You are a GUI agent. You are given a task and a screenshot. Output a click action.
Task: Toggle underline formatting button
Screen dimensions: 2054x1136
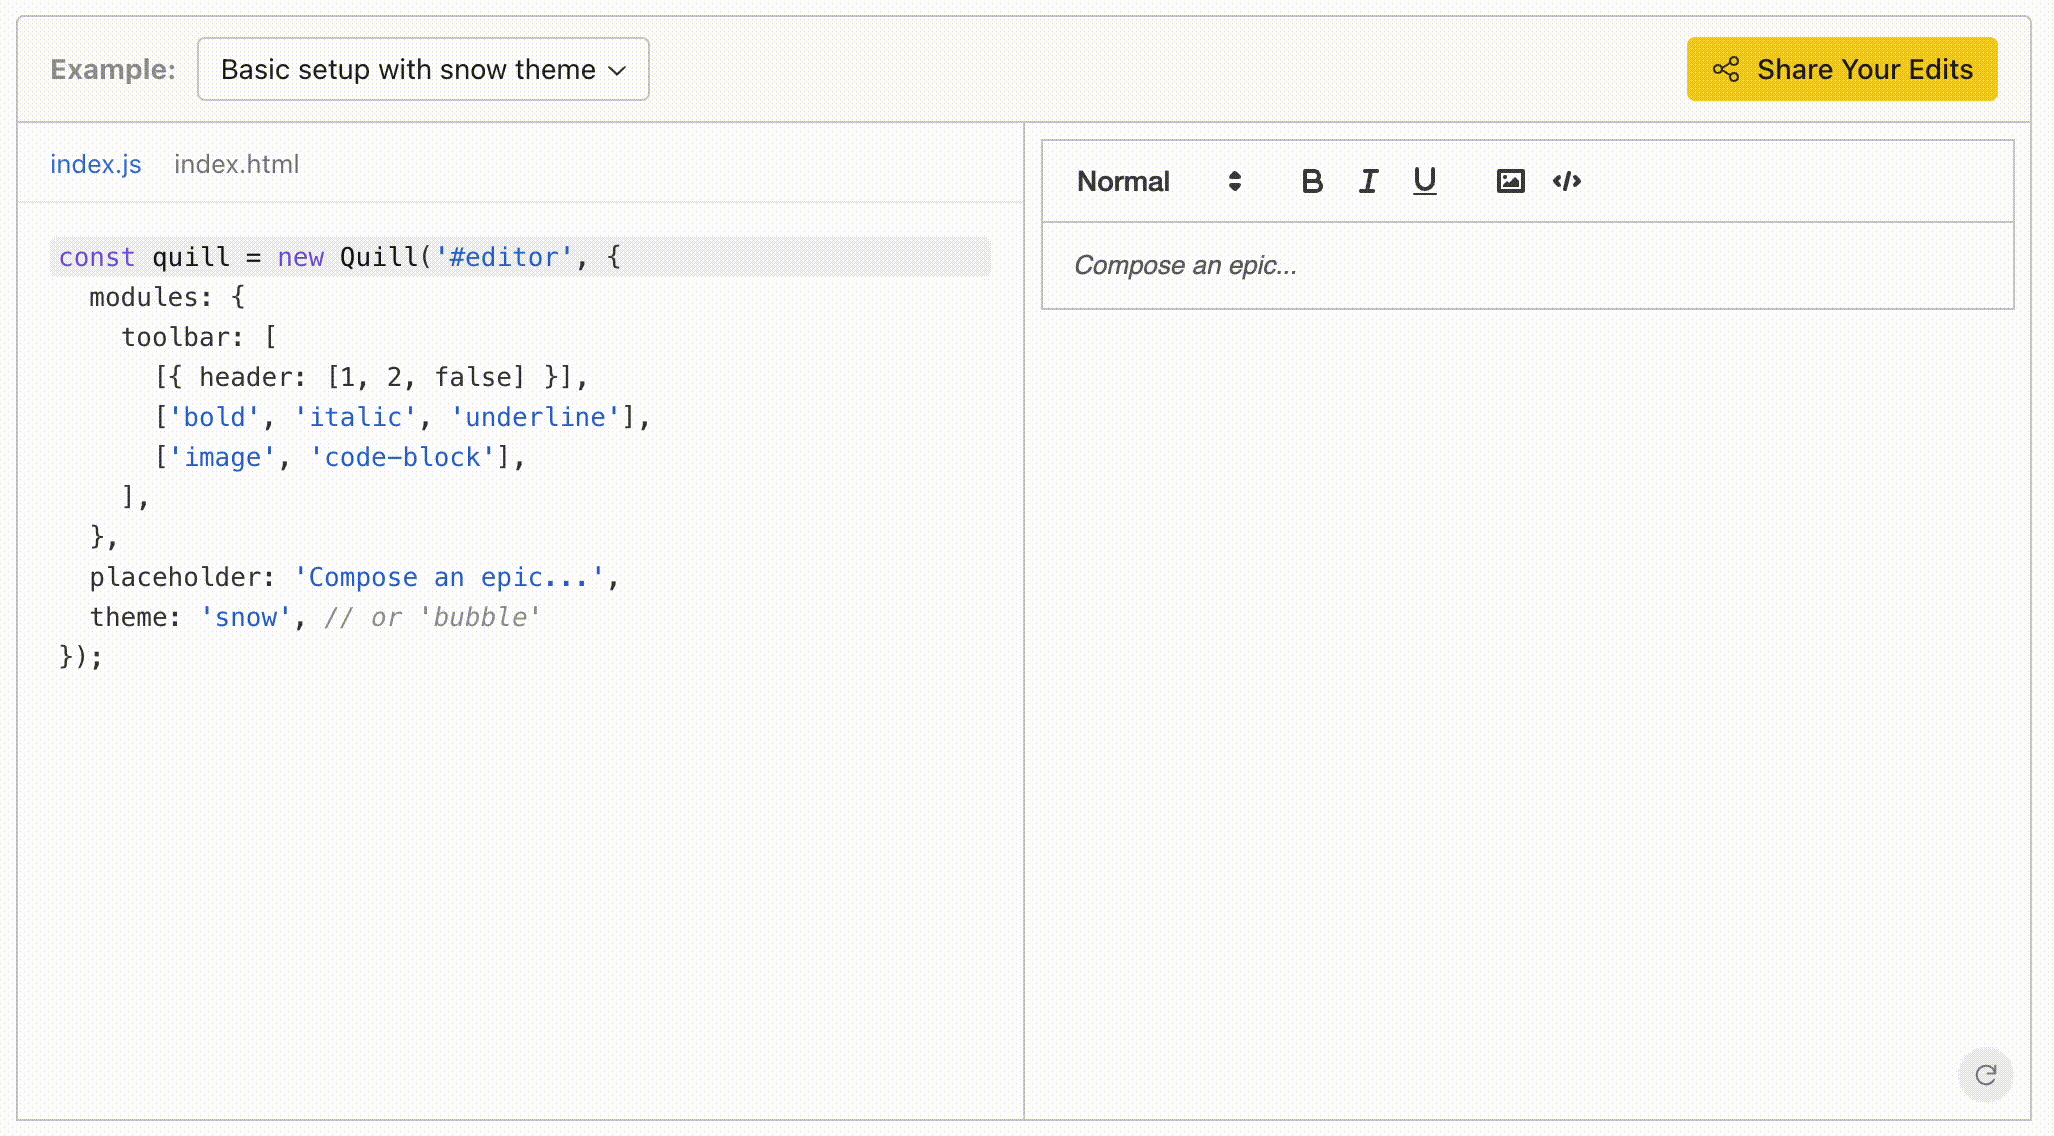coord(1424,181)
